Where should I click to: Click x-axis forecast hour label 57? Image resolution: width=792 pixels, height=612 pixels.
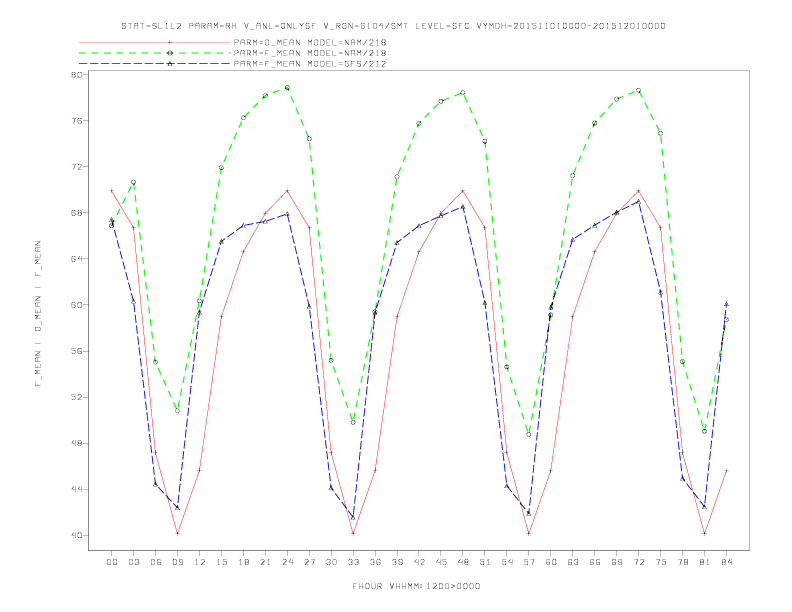[x=529, y=562]
